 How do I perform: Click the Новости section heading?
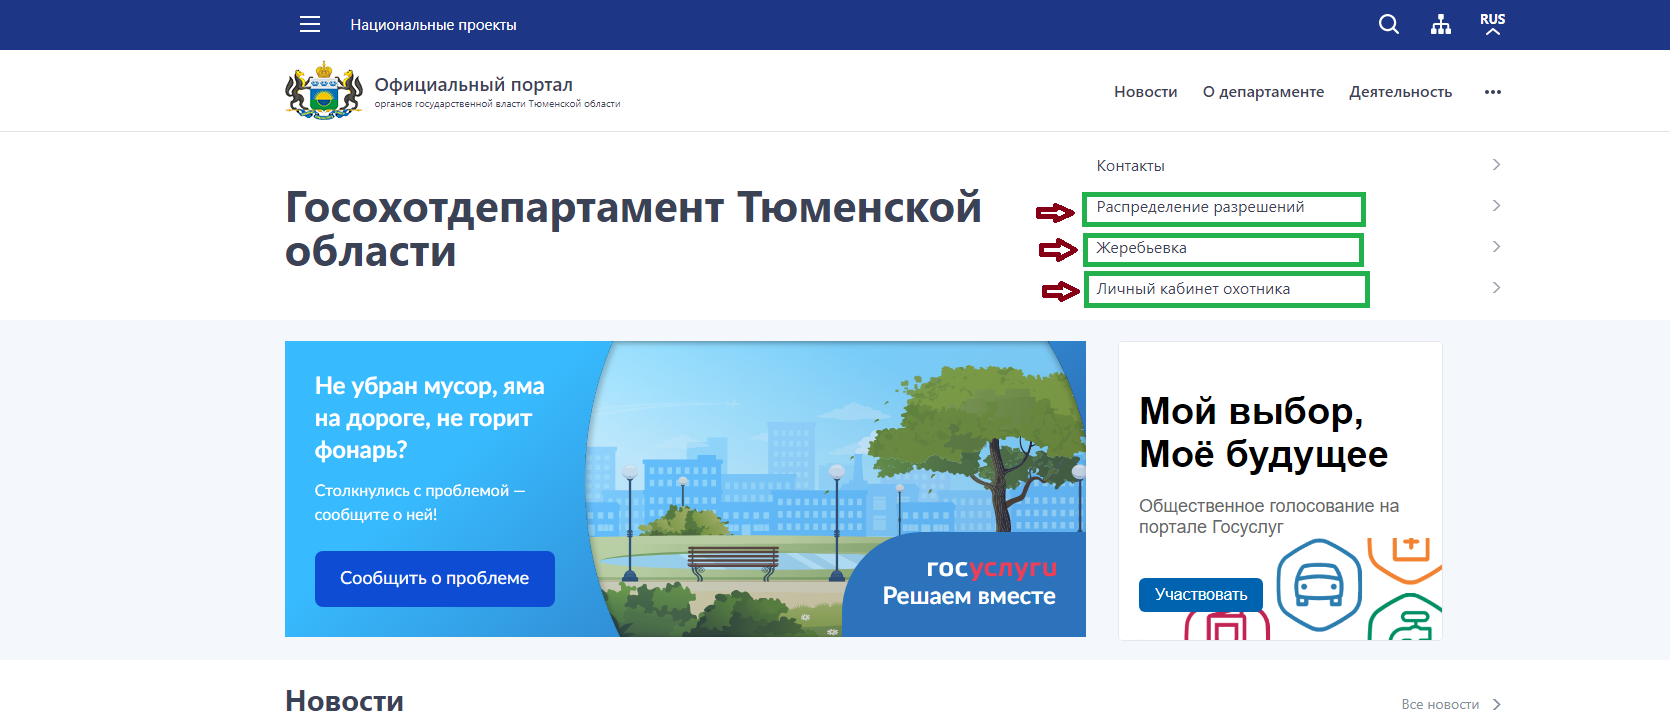point(344,702)
